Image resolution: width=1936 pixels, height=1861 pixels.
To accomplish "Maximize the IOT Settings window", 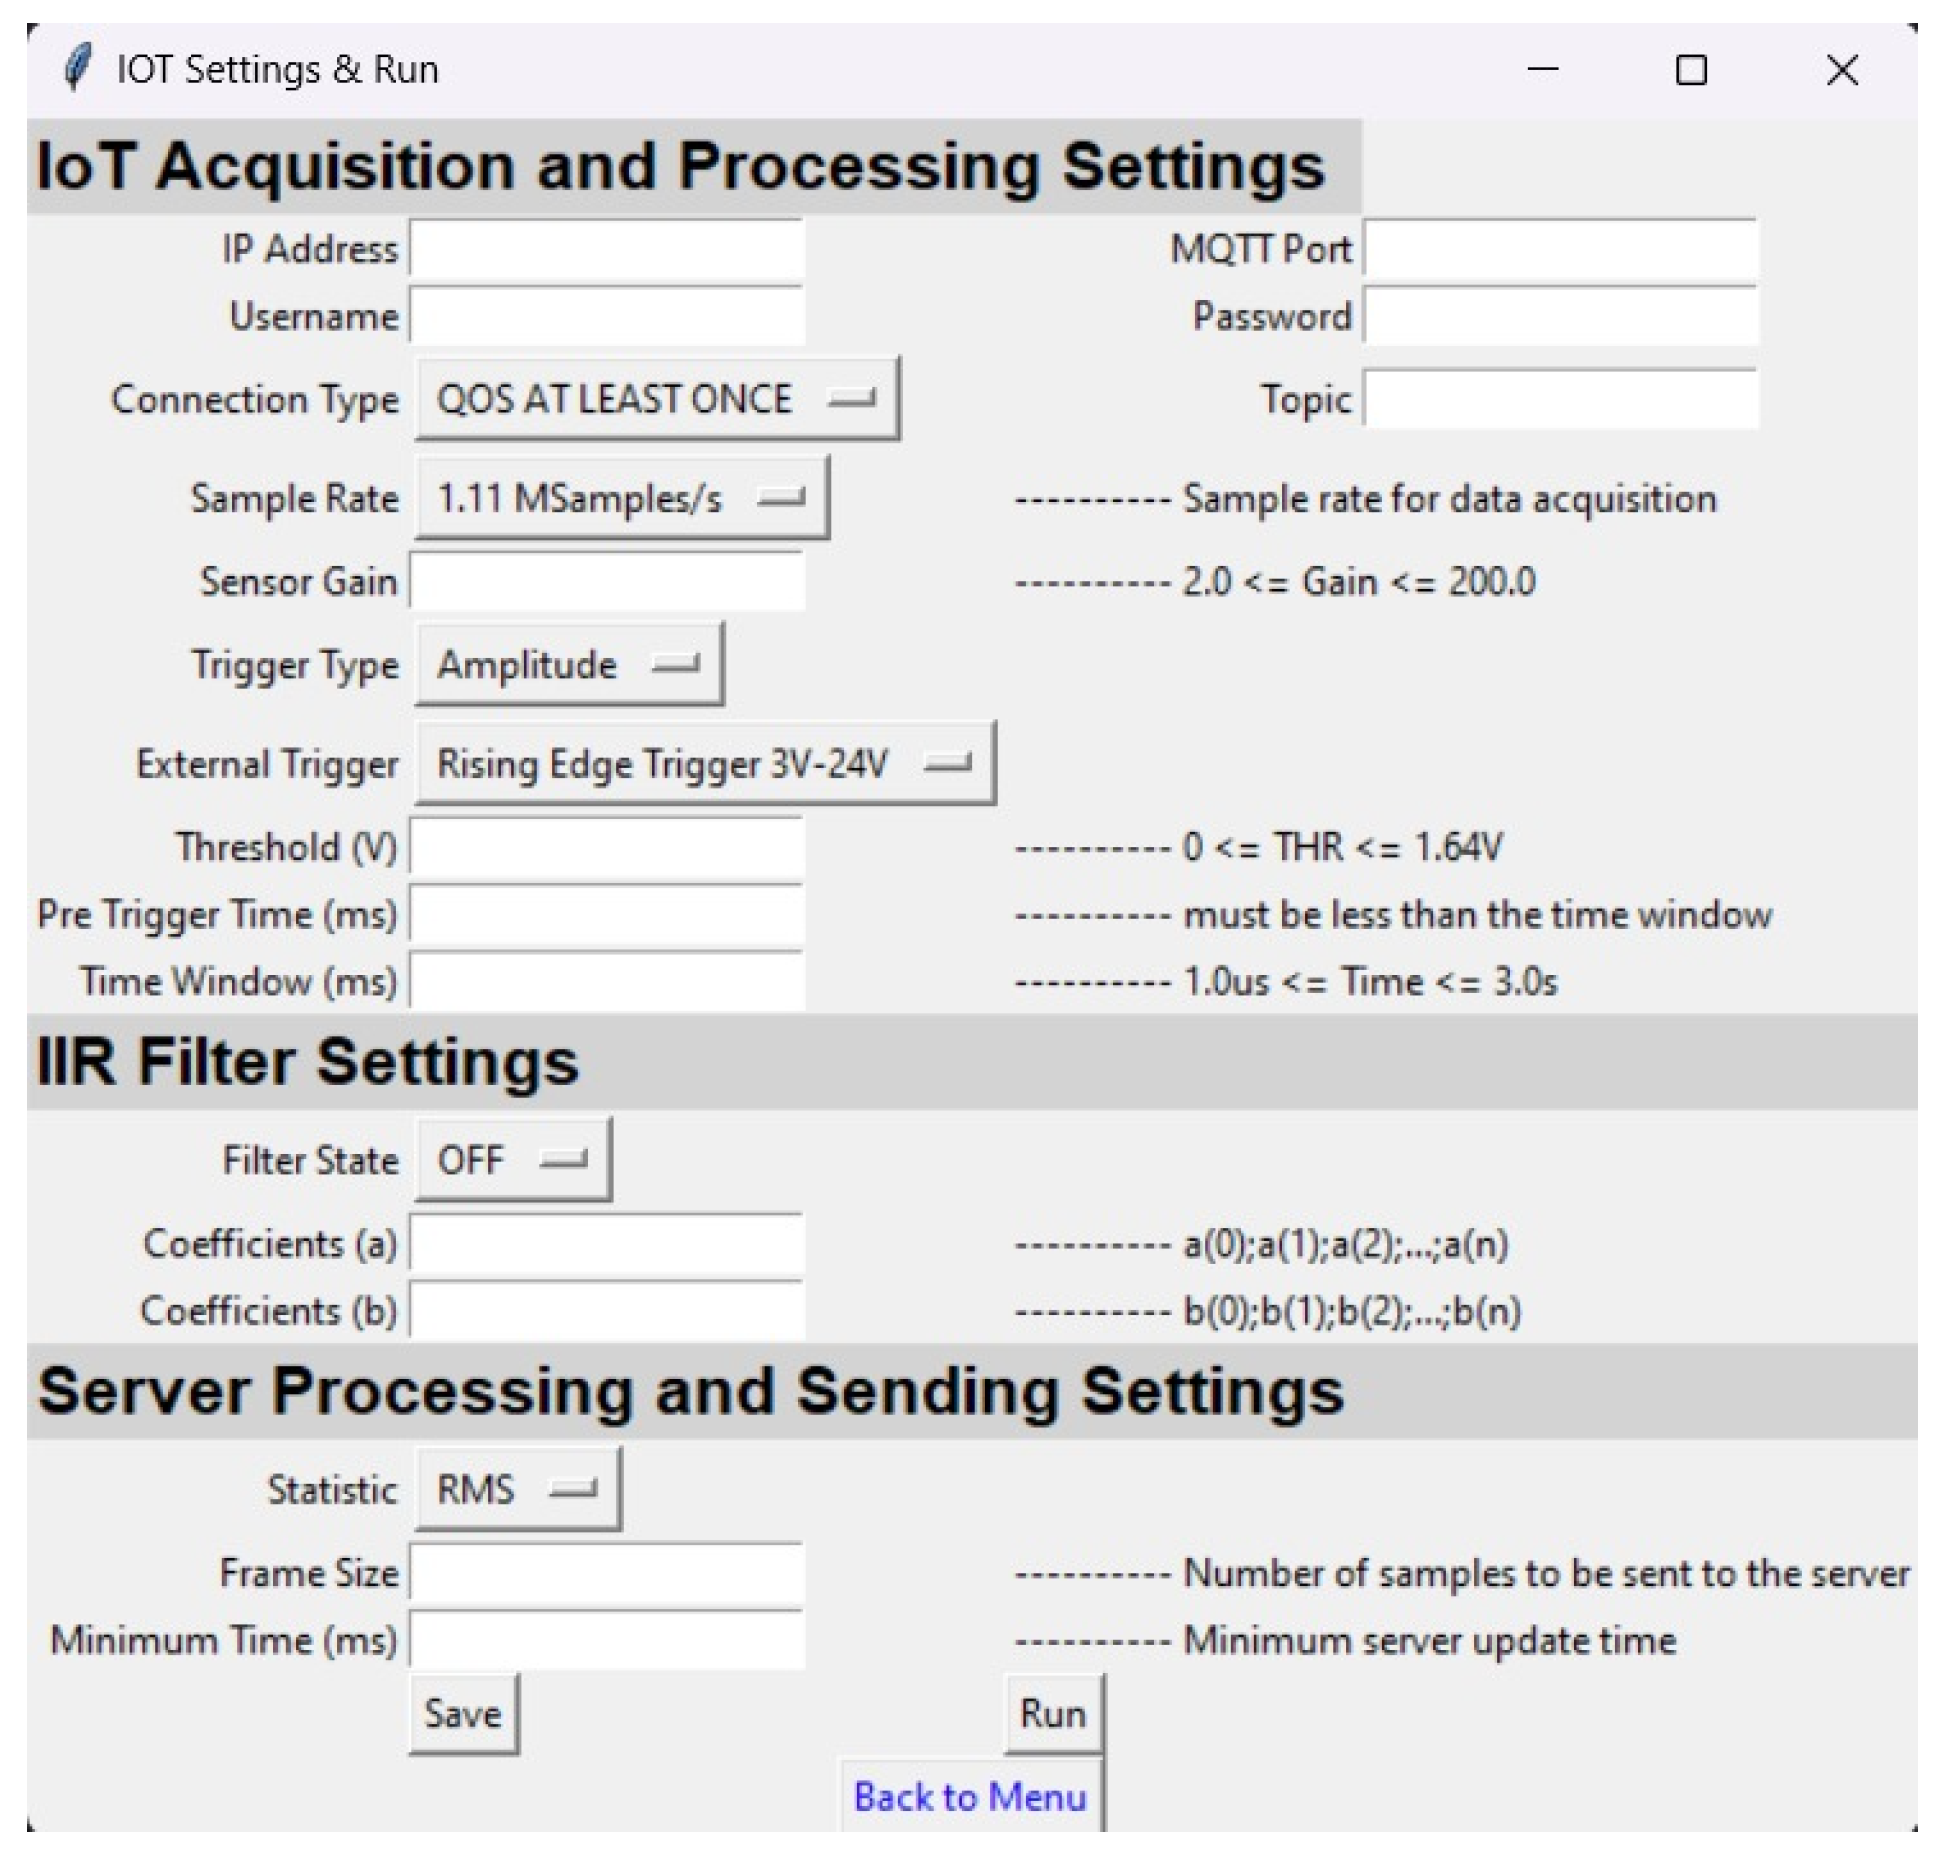I will pos(1690,70).
